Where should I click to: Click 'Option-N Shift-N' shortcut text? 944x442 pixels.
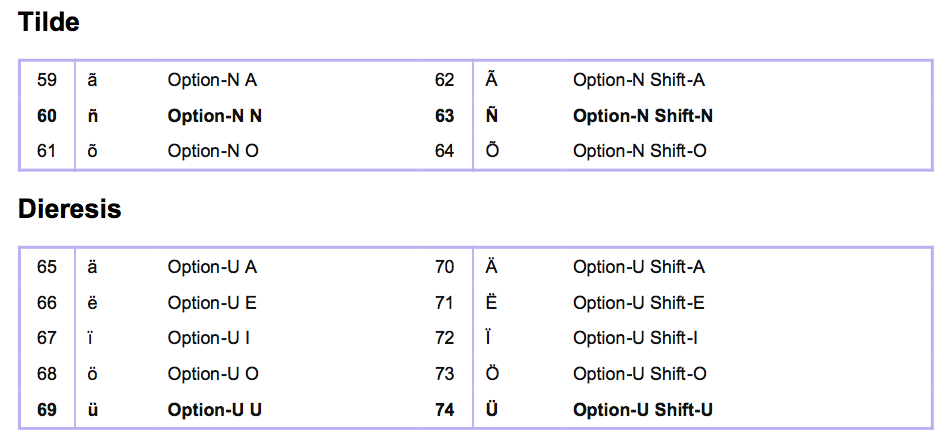[642, 116]
